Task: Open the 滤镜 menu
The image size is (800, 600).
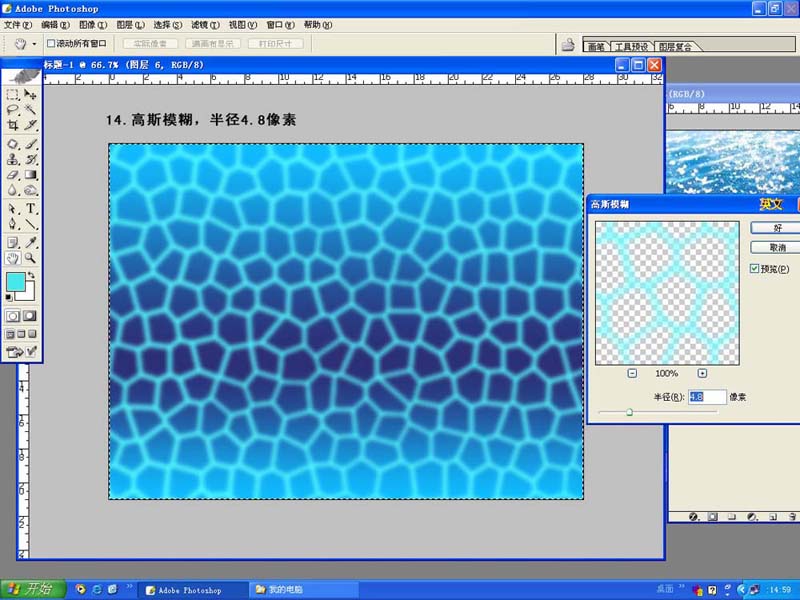Action: click(x=206, y=24)
